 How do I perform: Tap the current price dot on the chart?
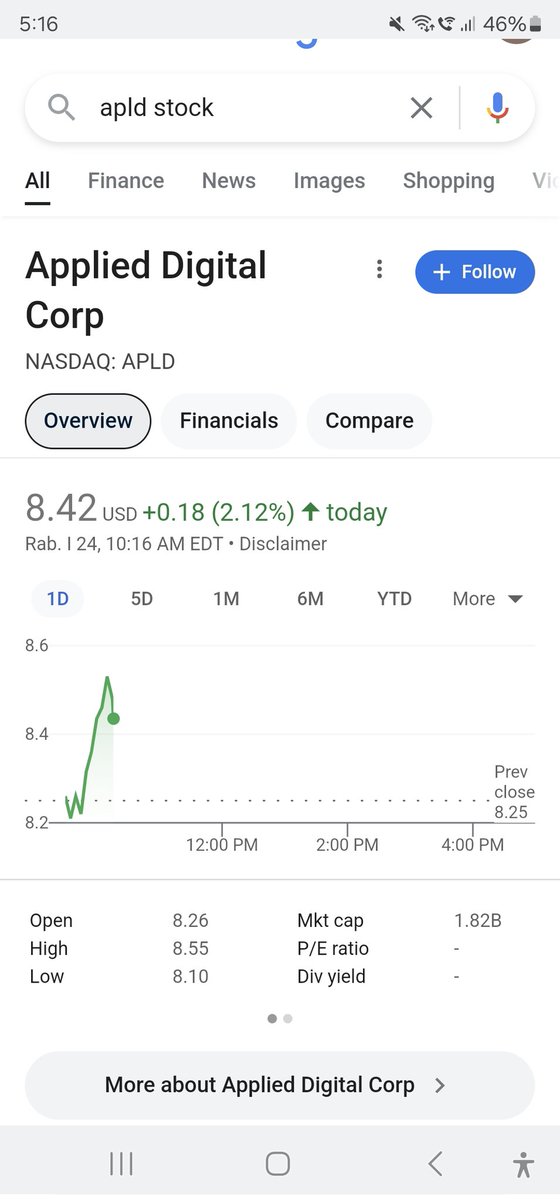(113, 718)
